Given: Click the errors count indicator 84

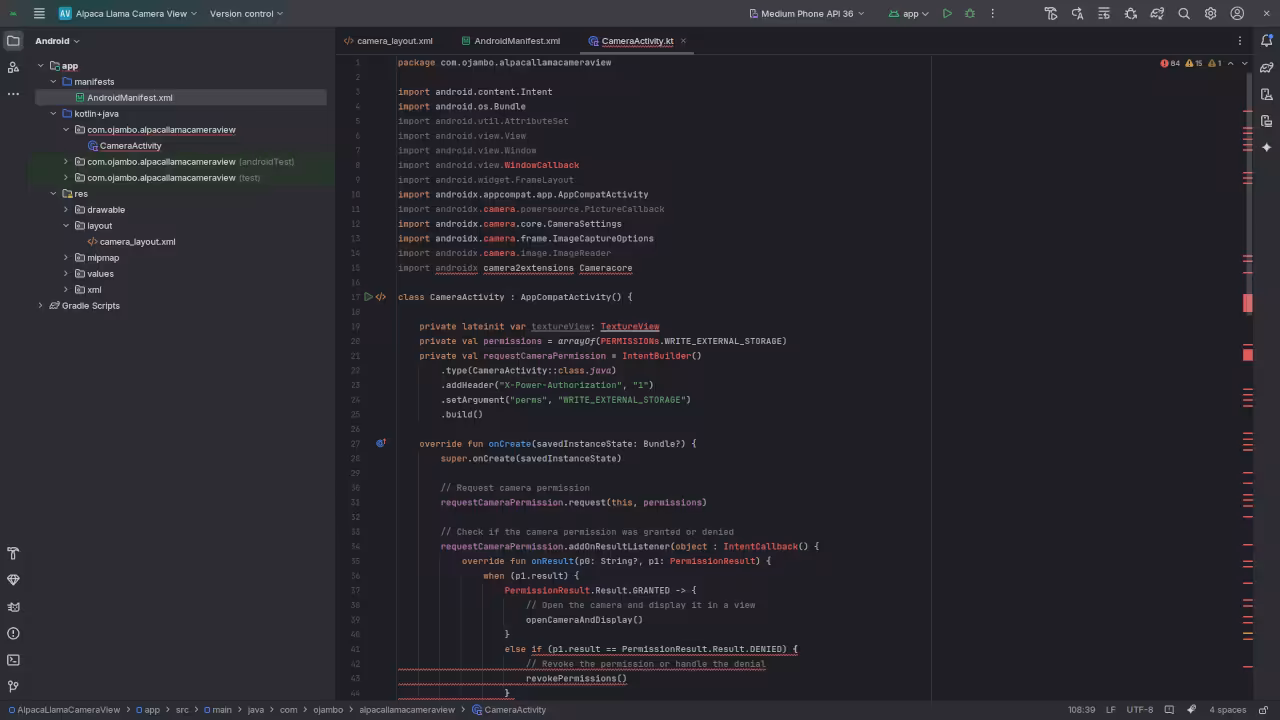Looking at the screenshot, I should click(1170, 63).
